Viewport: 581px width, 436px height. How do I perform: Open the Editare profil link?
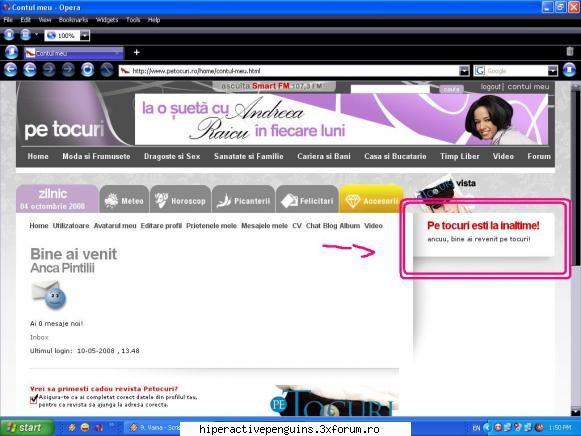coord(161,226)
